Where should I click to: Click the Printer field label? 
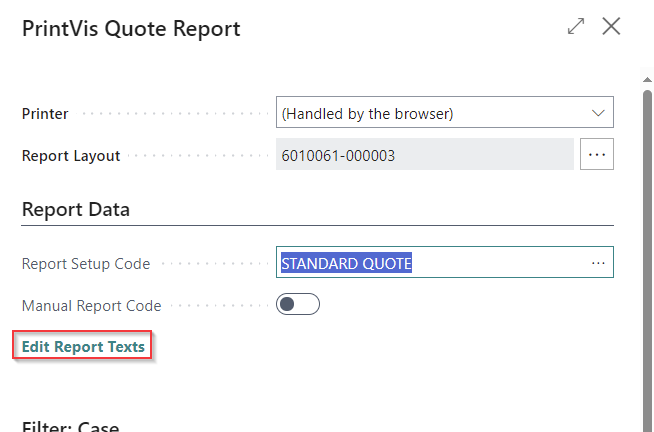(x=45, y=114)
